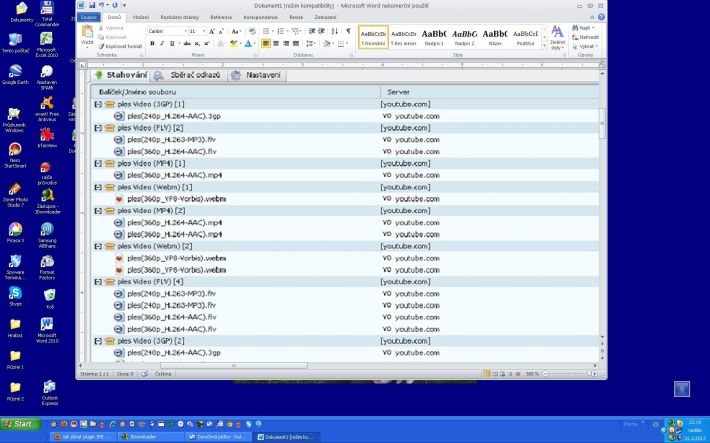Click the Windows Start button
Viewport: 710px width, 443px height.
click(21, 424)
